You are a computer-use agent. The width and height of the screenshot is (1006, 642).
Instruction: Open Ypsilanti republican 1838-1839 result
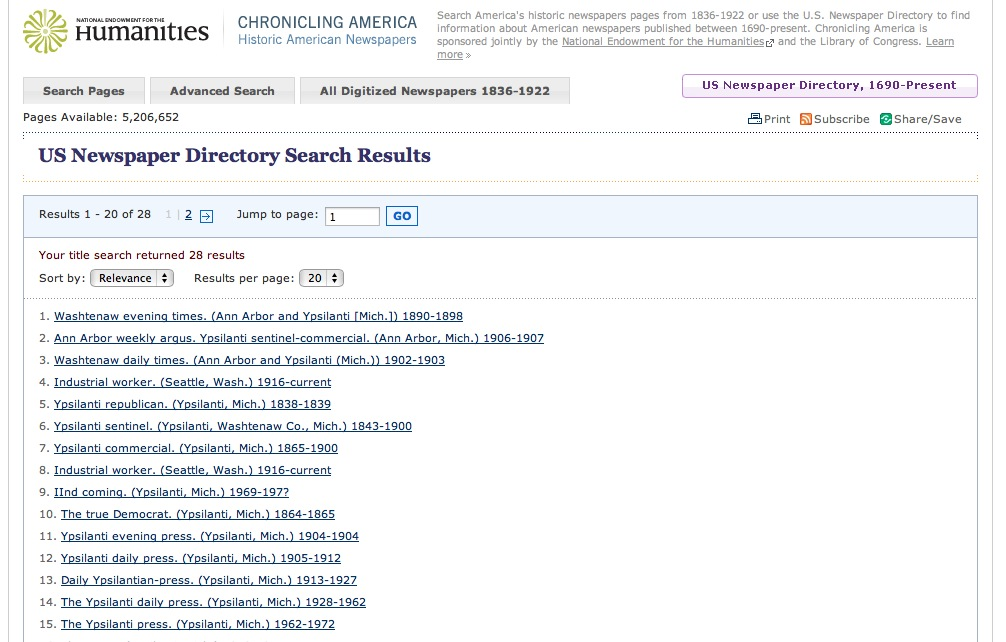192,404
